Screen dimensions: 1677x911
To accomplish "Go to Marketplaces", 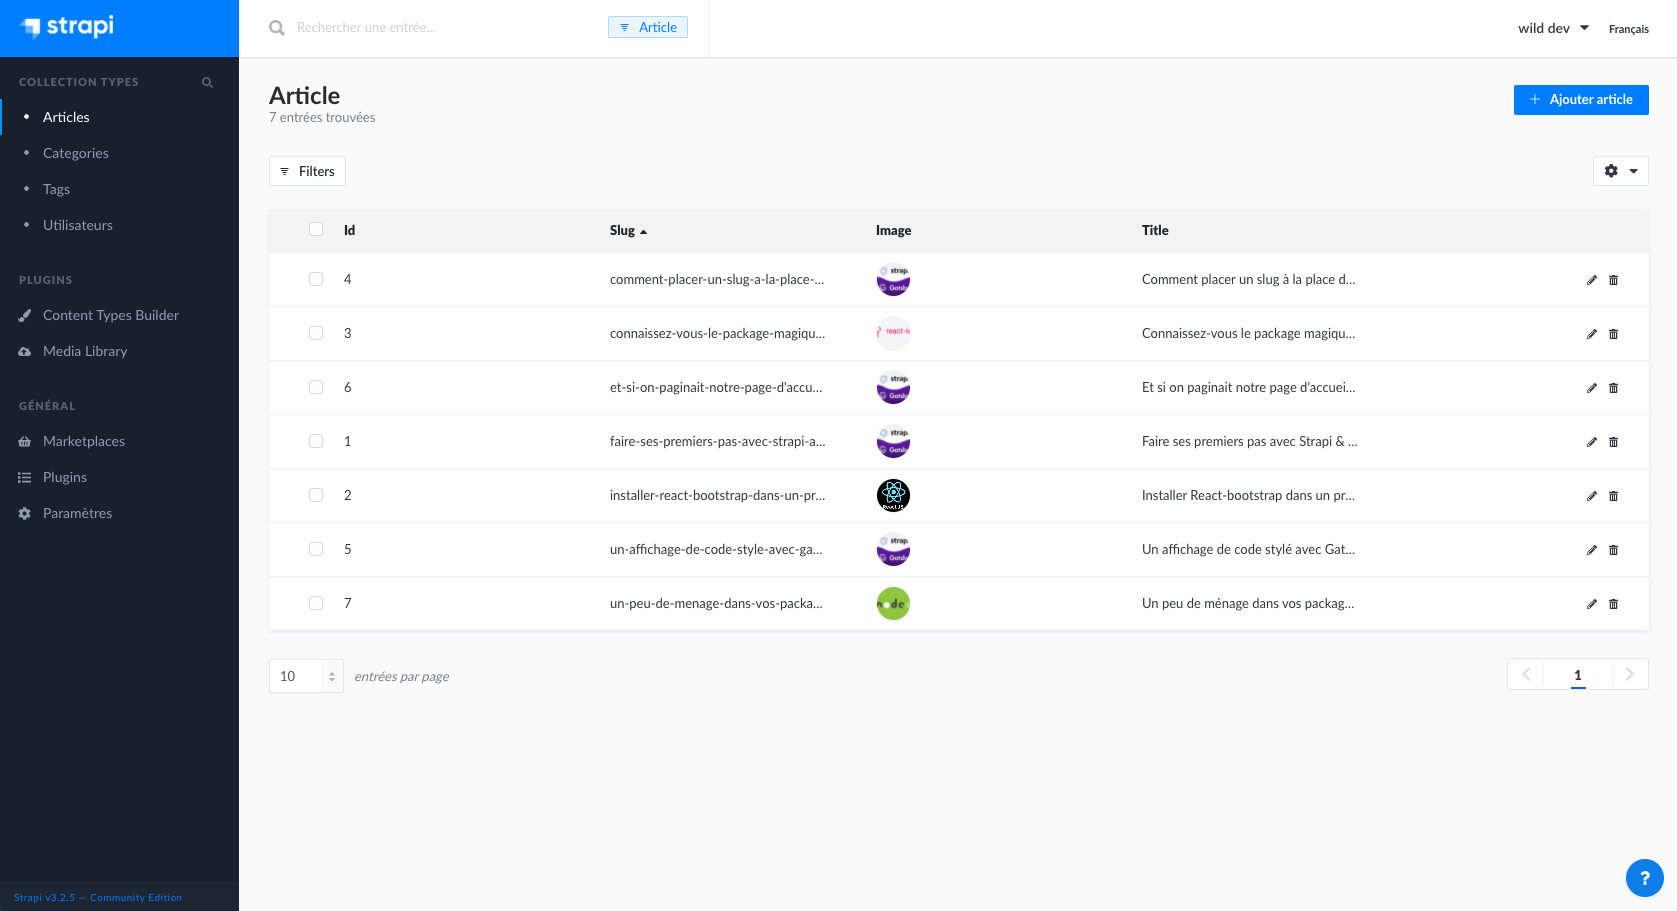I will [x=84, y=441].
